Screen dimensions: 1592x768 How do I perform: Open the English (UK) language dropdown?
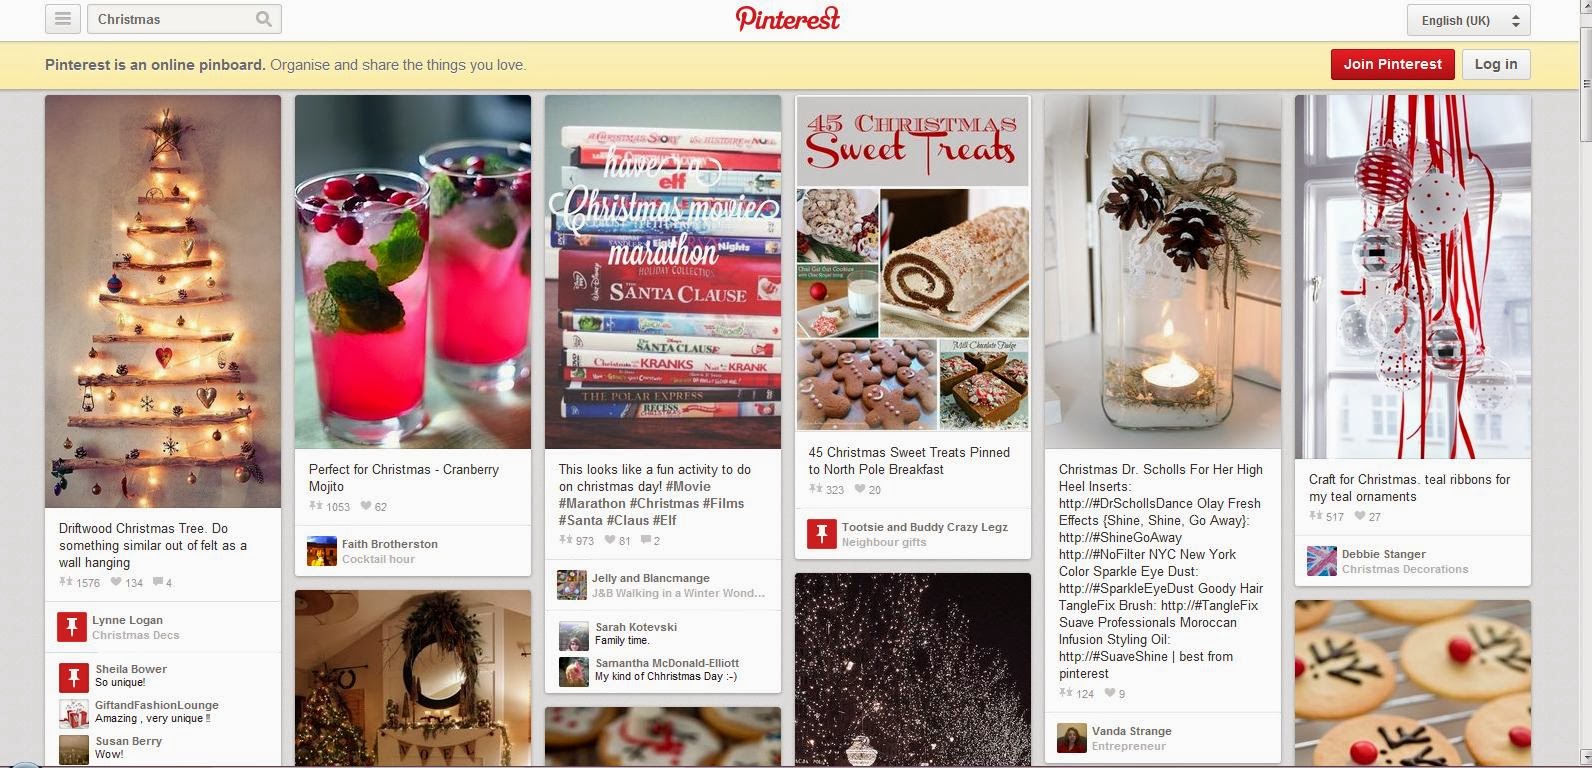1467,20
